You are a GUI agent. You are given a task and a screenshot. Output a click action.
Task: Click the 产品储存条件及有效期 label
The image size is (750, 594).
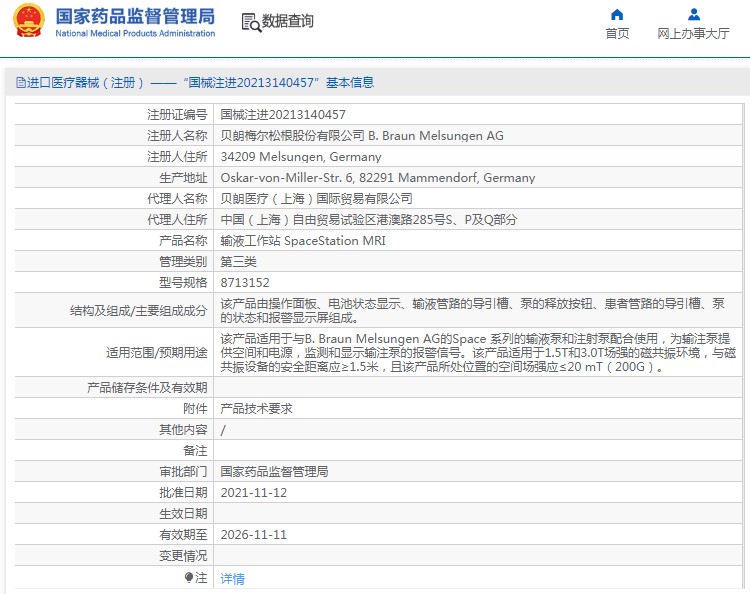tap(147, 387)
